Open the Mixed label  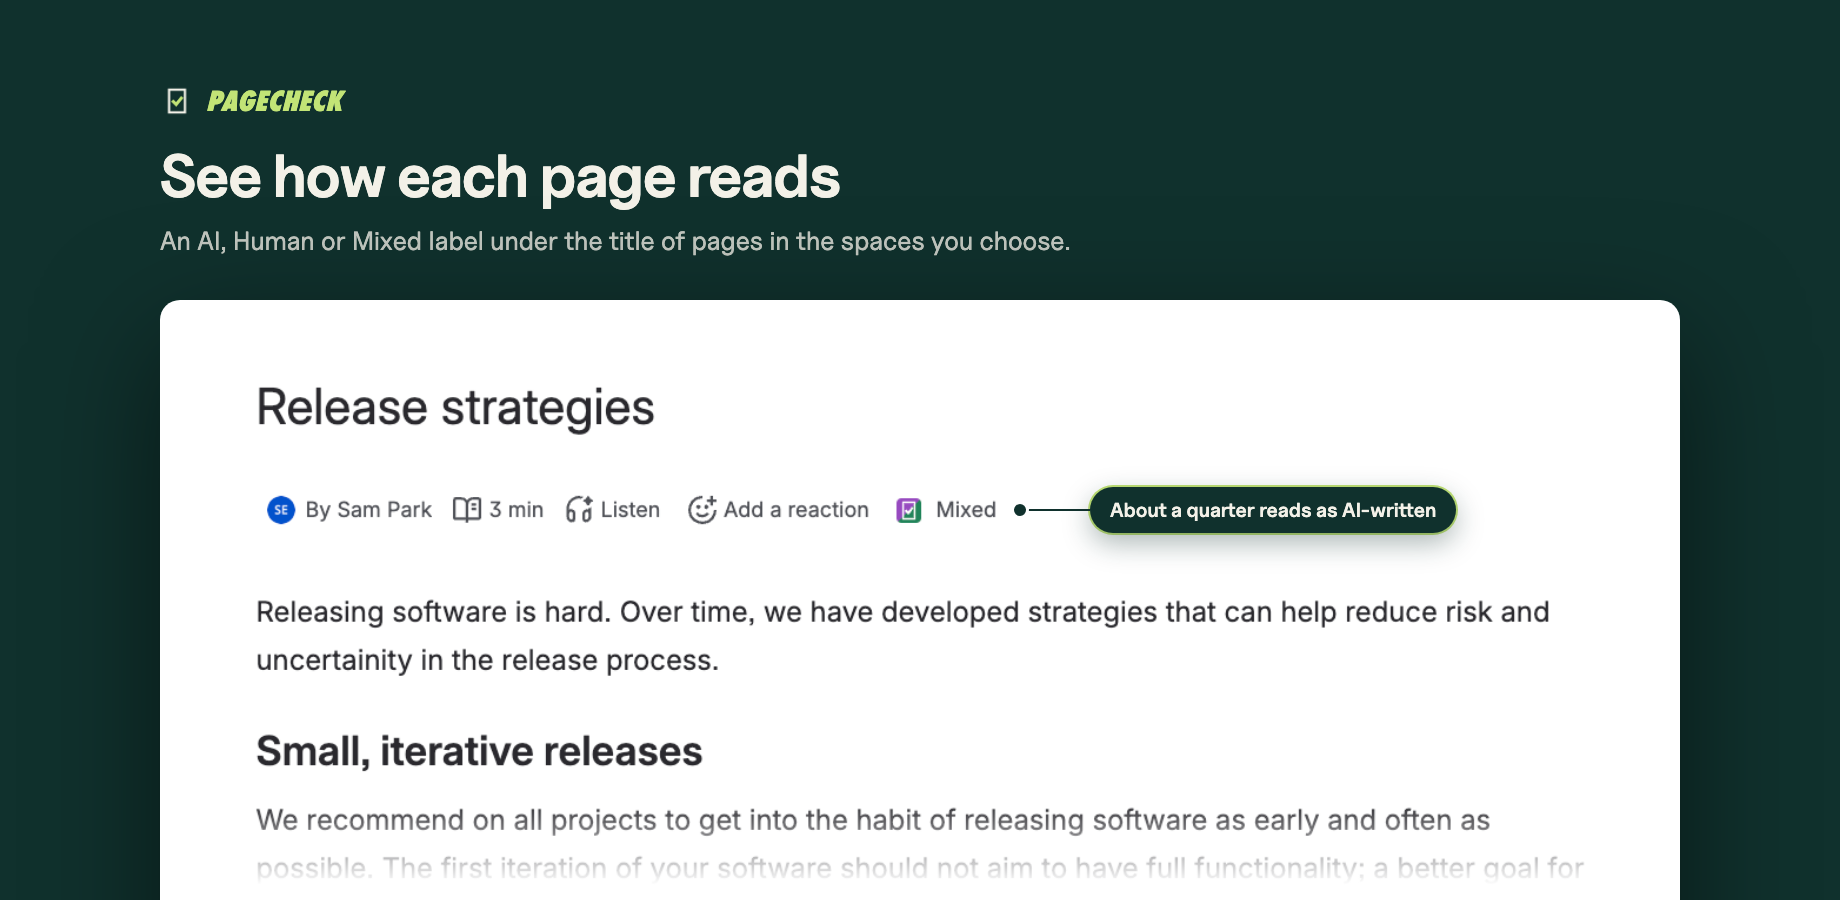966,510
